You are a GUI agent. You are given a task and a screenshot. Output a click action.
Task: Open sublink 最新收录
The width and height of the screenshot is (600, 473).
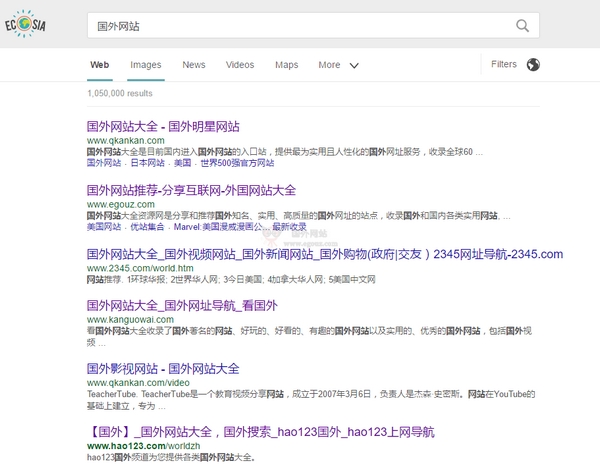click(289, 227)
